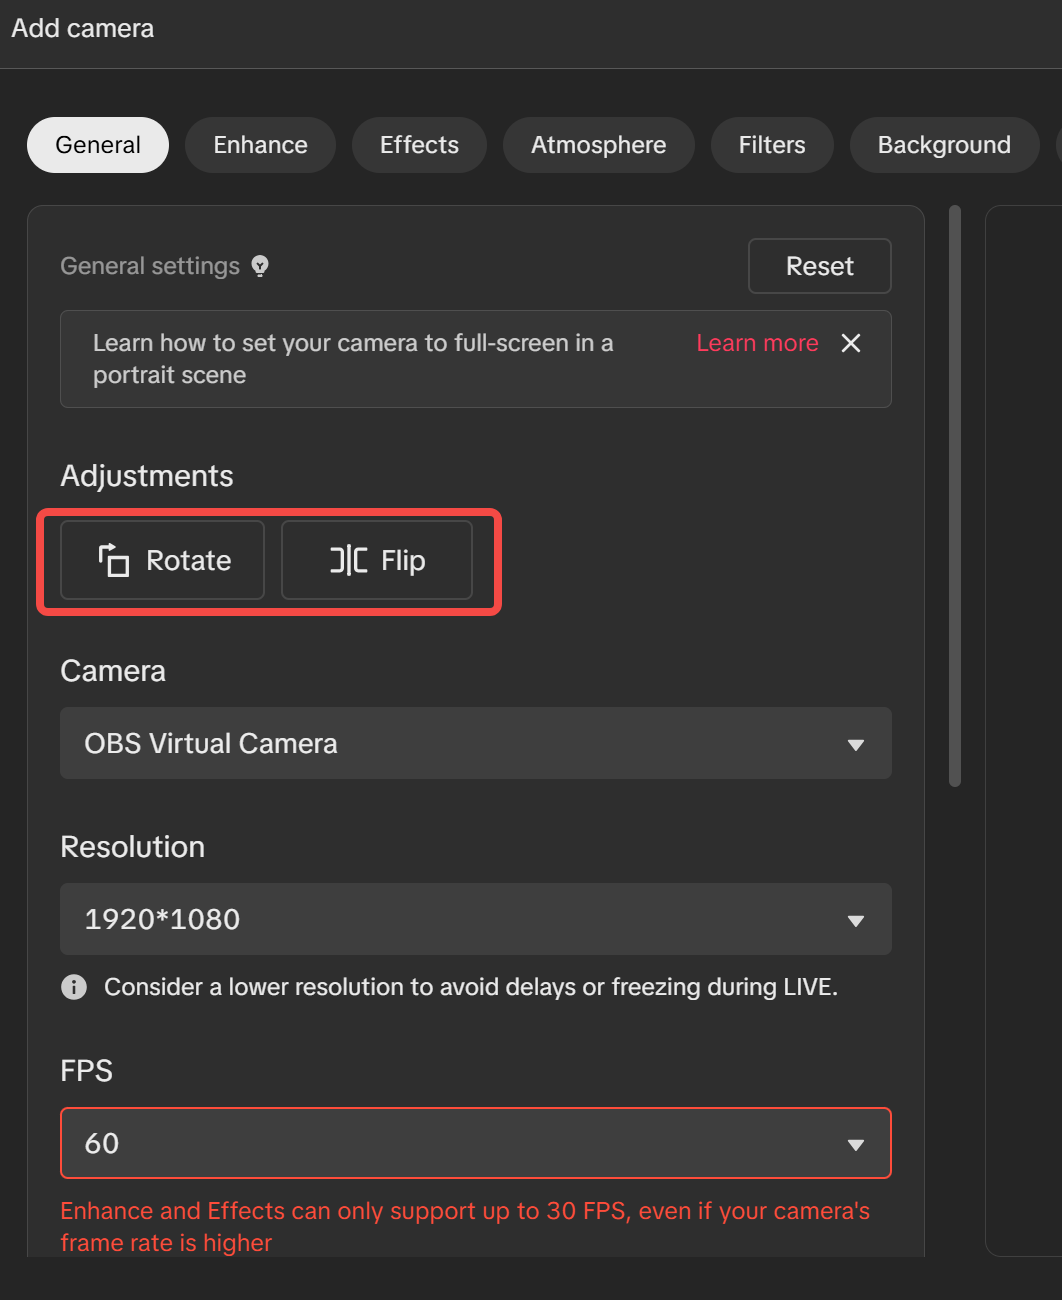Click the Flip button label

tap(403, 561)
